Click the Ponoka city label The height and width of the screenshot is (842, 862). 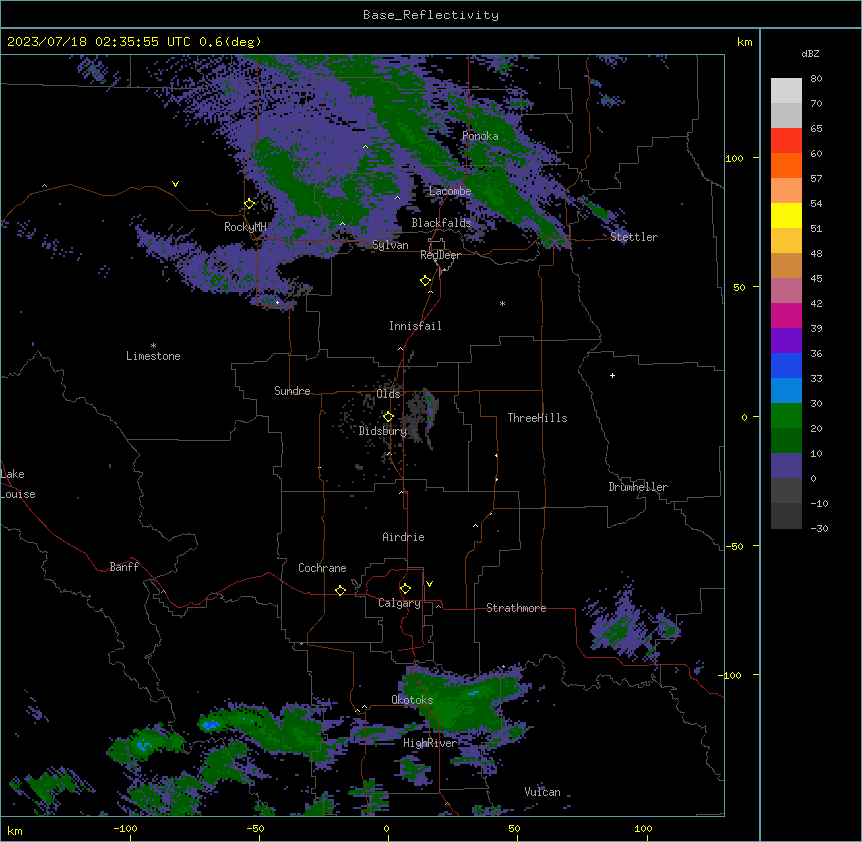(480, 136)
